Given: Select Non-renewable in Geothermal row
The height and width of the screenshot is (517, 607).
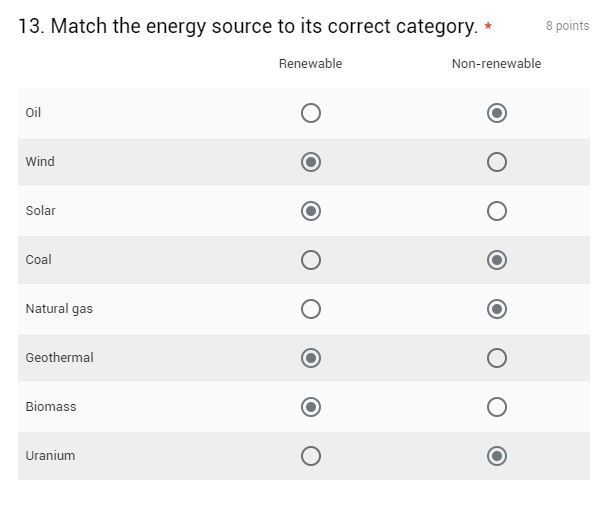Looking at the screenshot, I should click(496, 358).
